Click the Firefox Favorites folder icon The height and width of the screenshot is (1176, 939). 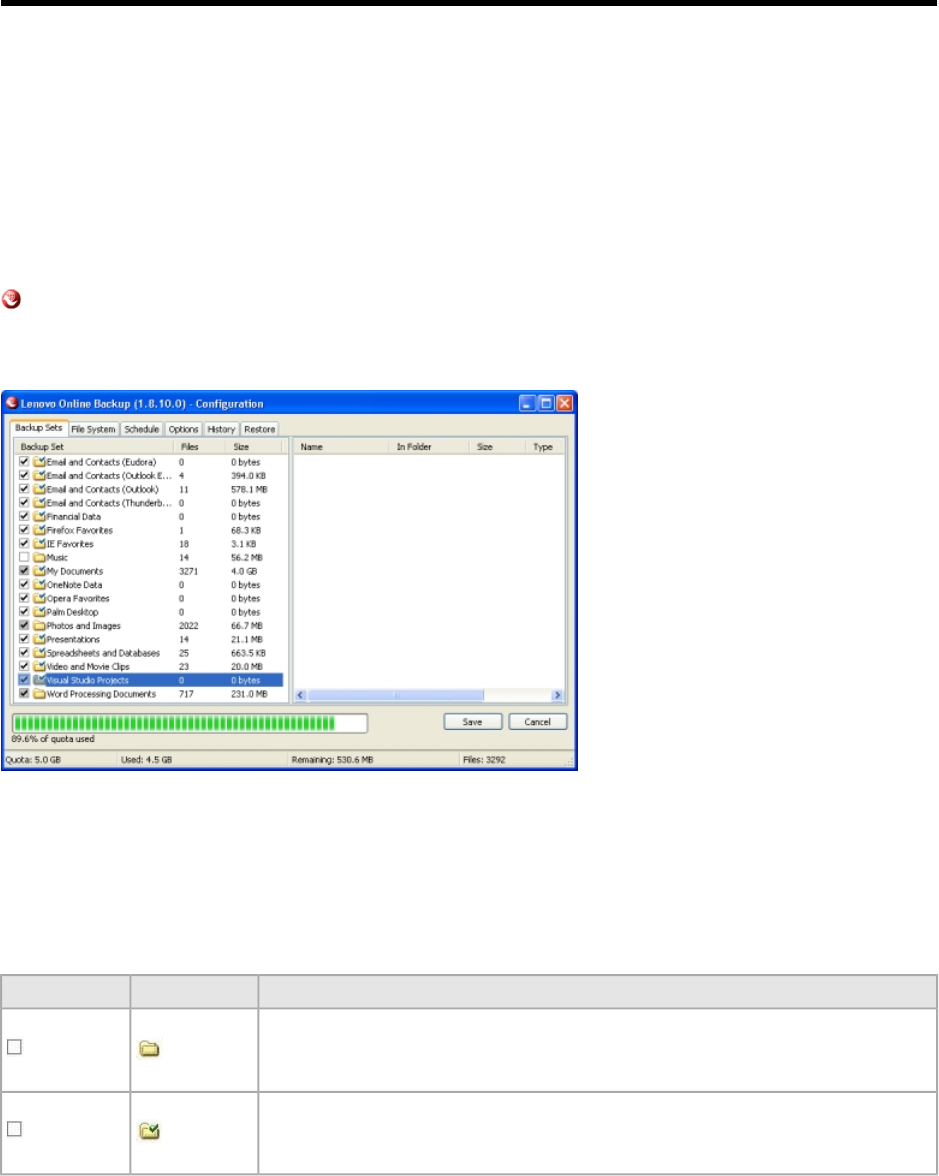[39, 530]
